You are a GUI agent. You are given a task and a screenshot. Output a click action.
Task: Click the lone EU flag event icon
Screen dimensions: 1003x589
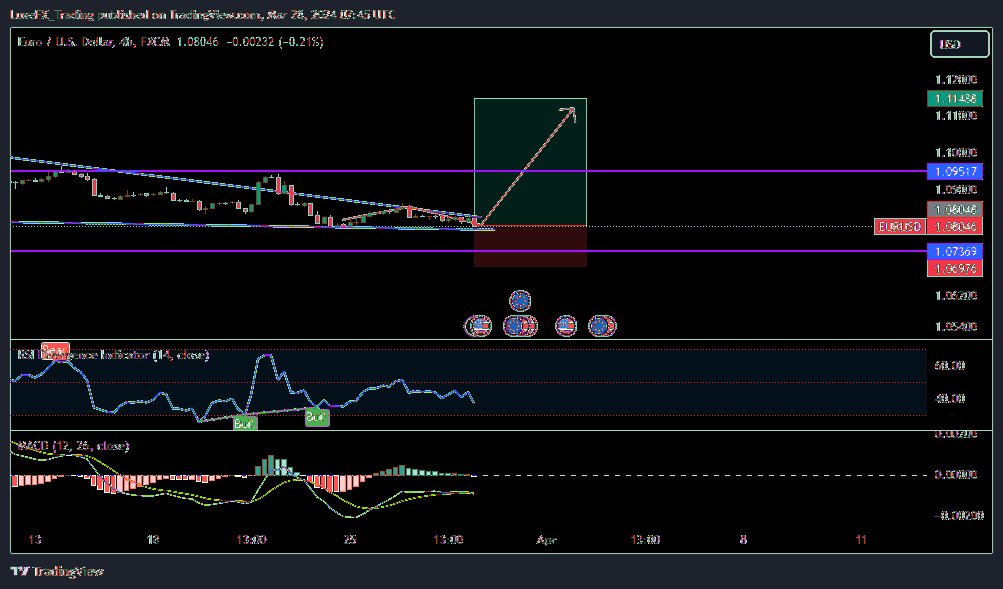[520, 300]
